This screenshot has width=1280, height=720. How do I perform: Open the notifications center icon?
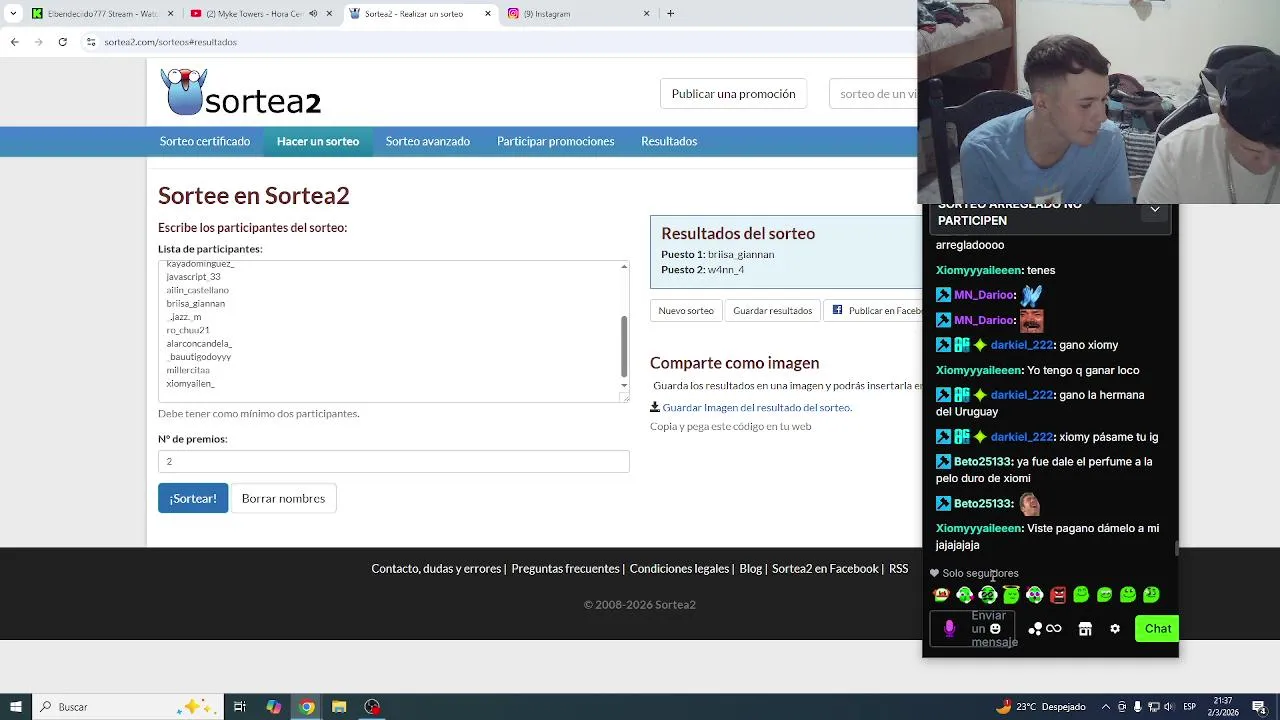pyautogui.click(x=1258, y=707)
